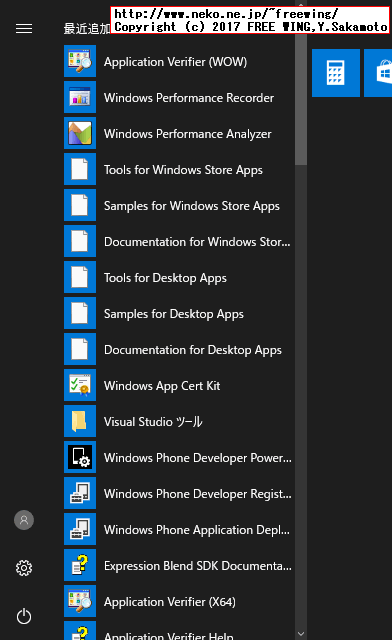Click the Visual Studio ツール folder icon

(80, 421)
